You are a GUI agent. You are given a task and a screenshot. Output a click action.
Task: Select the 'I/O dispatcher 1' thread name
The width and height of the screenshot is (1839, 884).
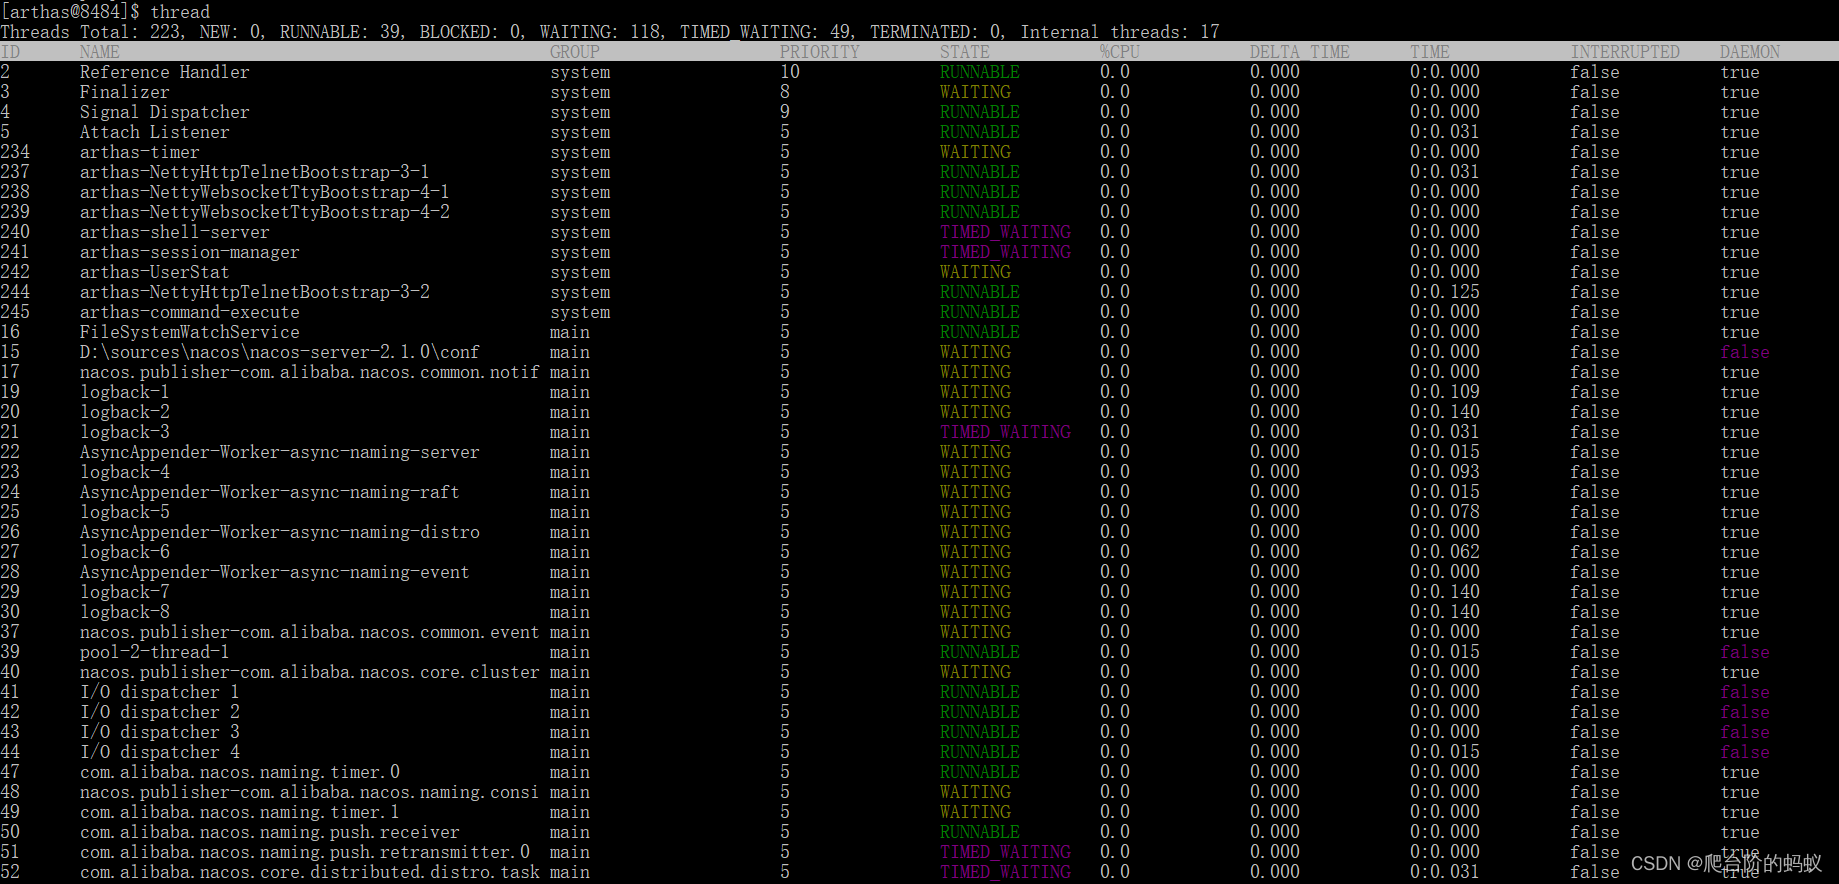point(160,692)
